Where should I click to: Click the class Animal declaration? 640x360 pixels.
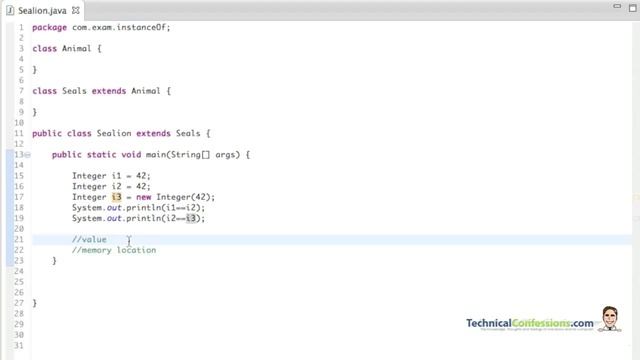click(67, 49)
